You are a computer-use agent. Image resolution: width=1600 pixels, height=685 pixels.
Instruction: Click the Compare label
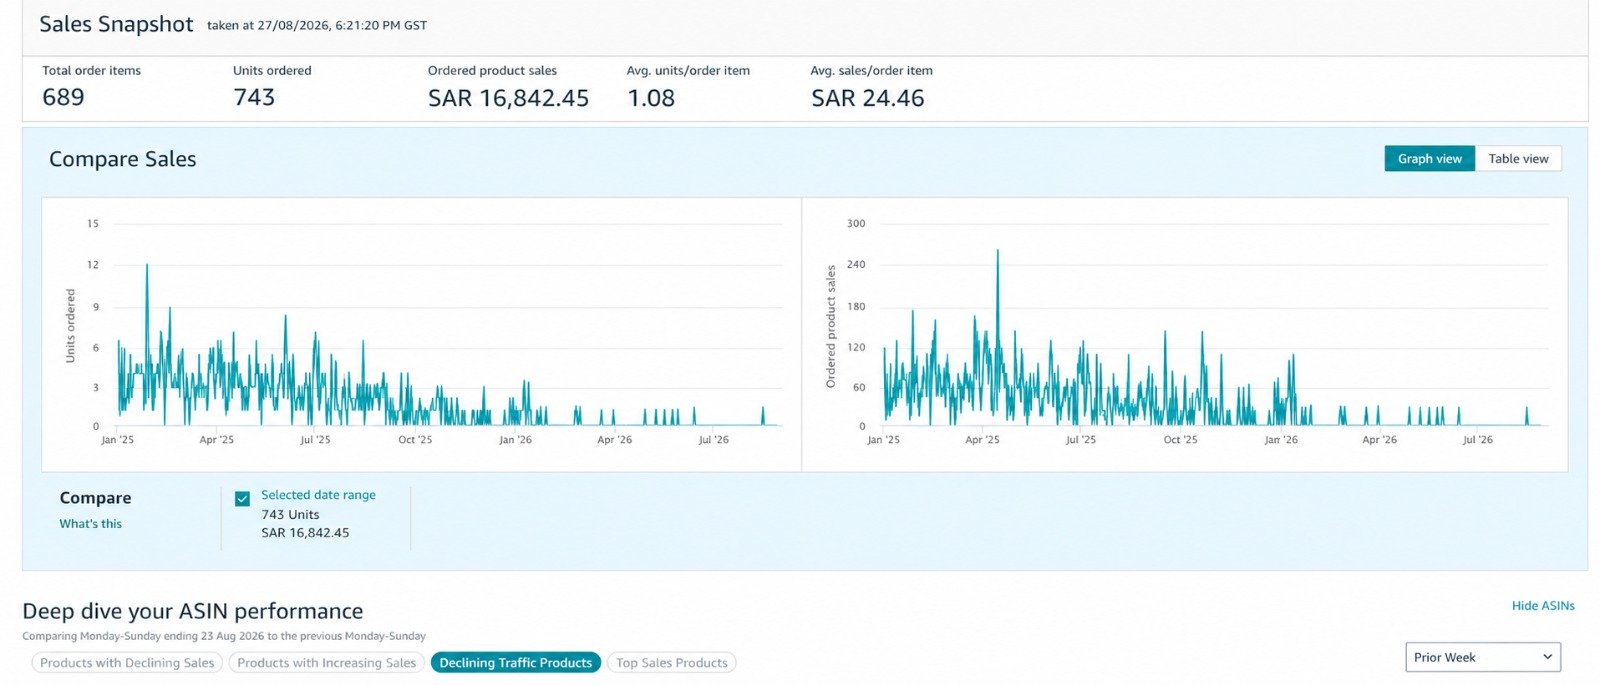click(95, 498)
